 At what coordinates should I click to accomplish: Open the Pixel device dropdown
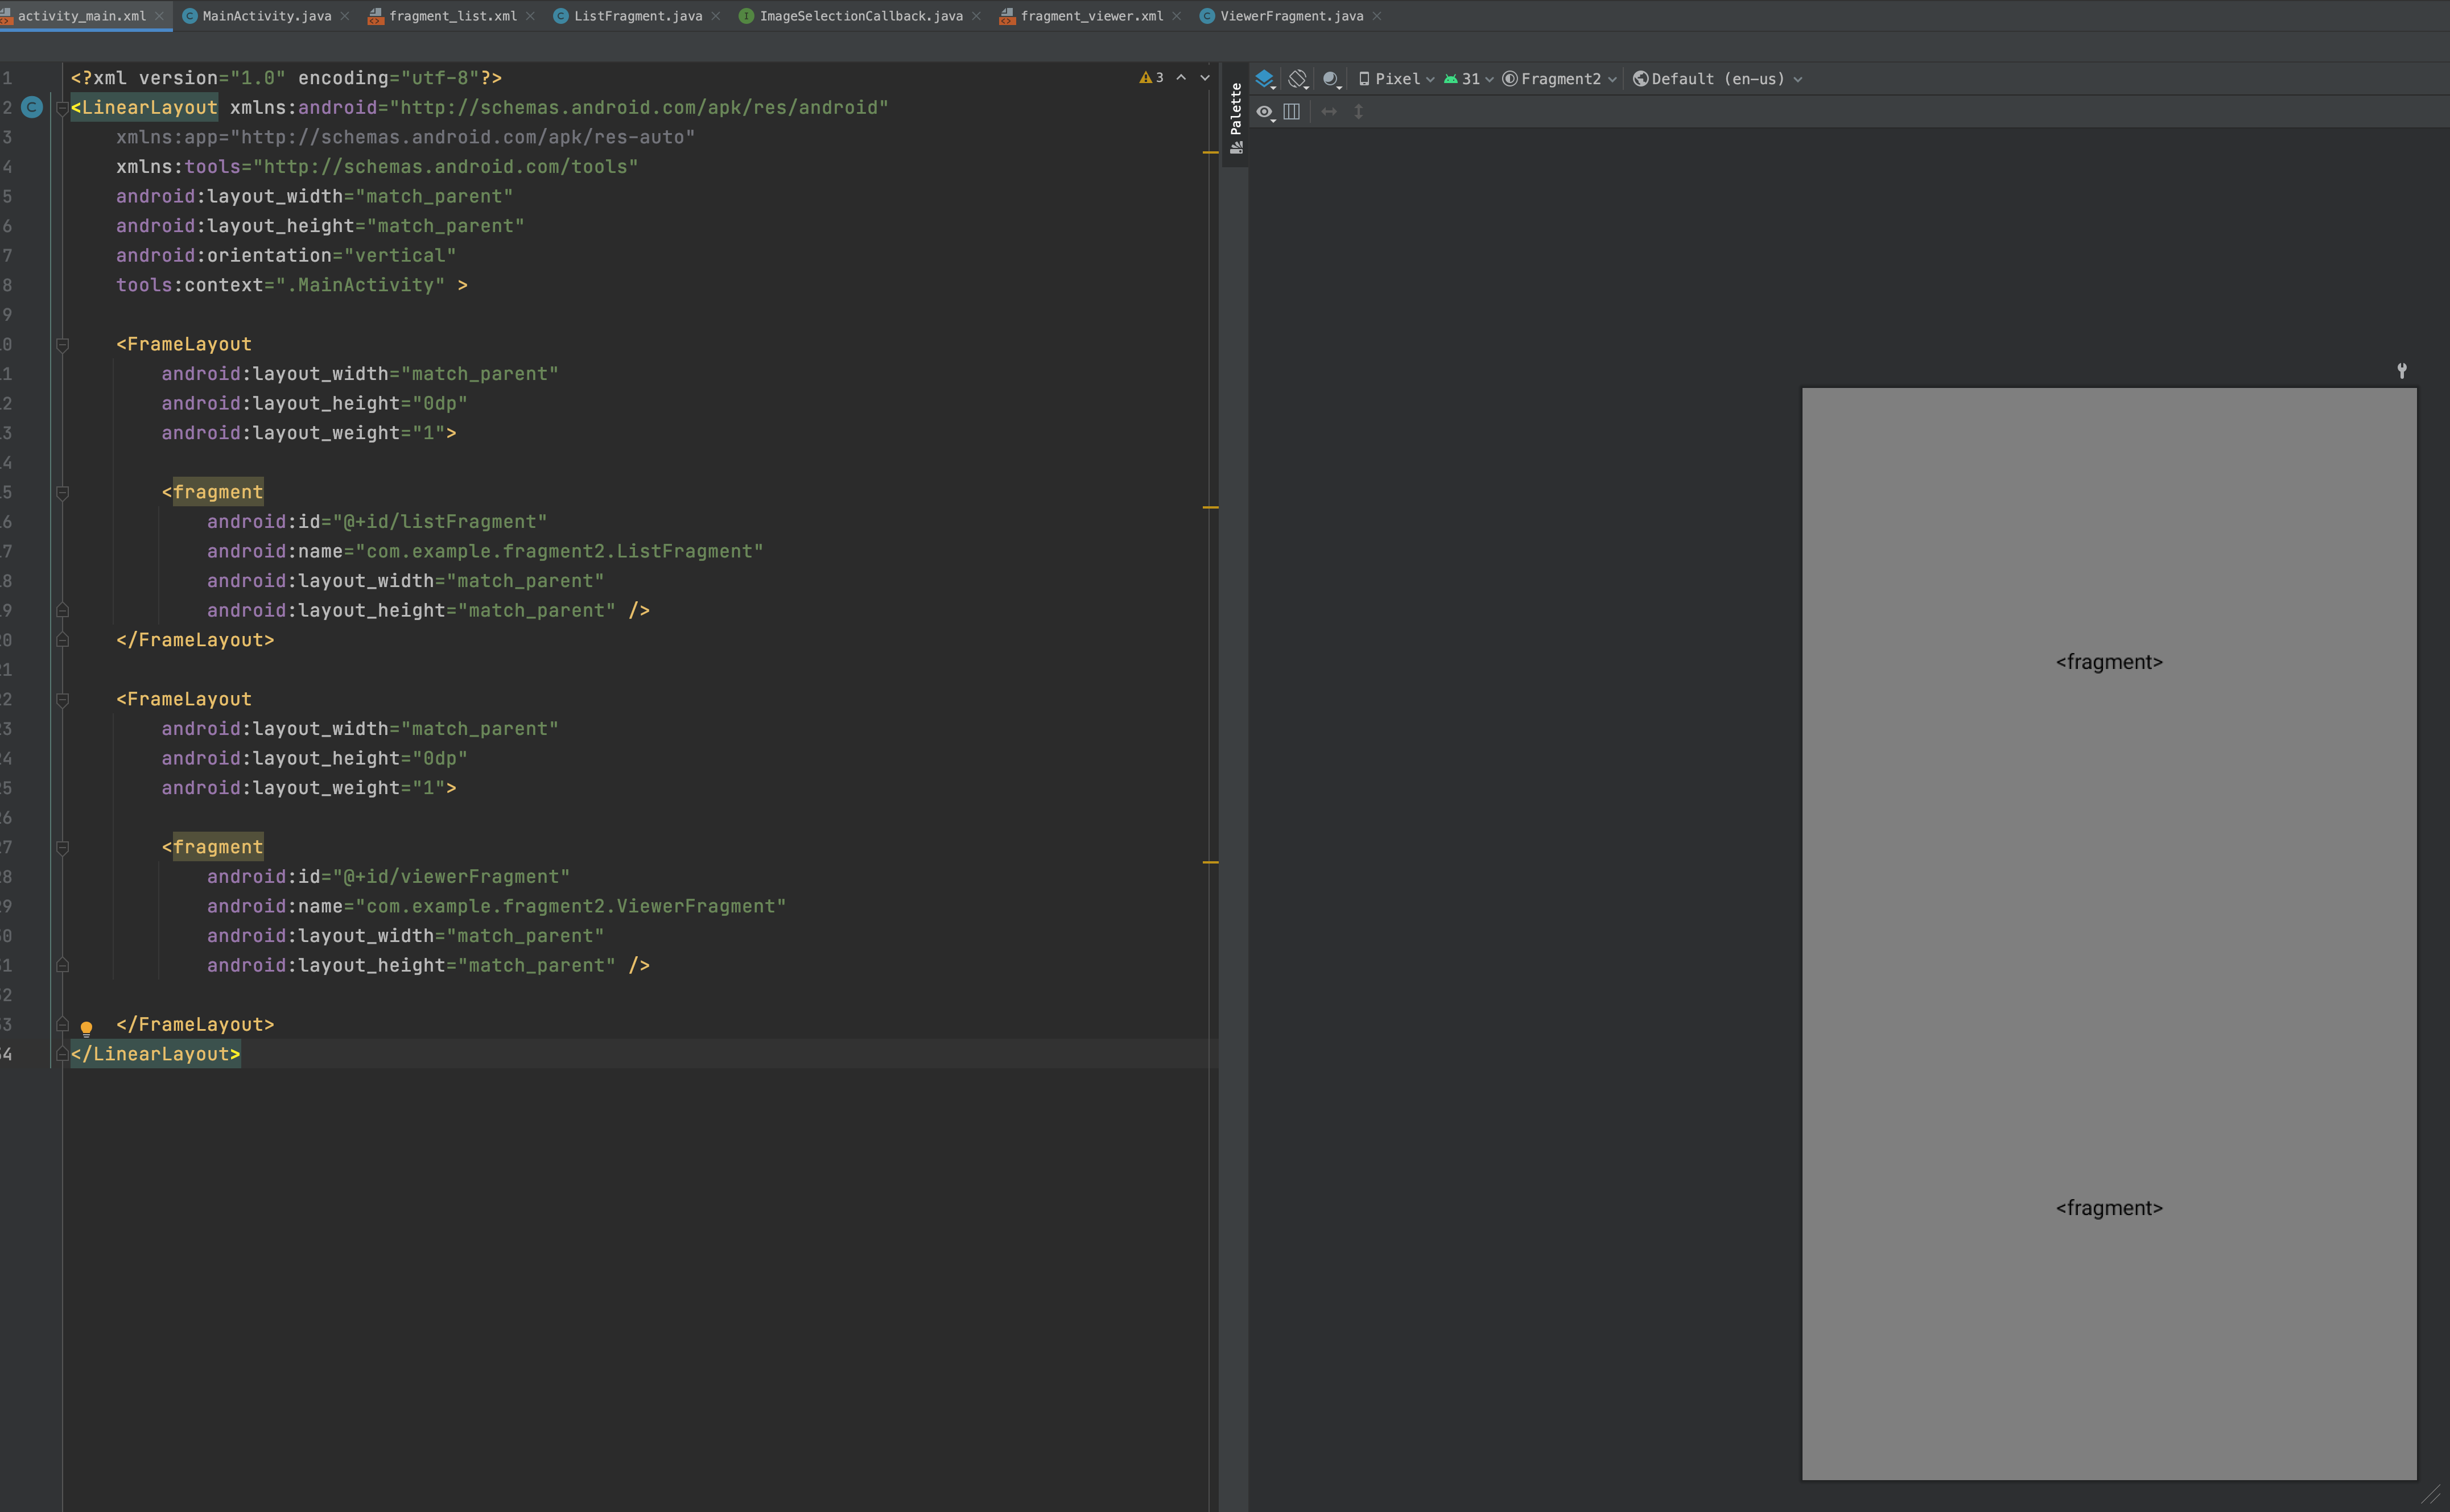1396,79
